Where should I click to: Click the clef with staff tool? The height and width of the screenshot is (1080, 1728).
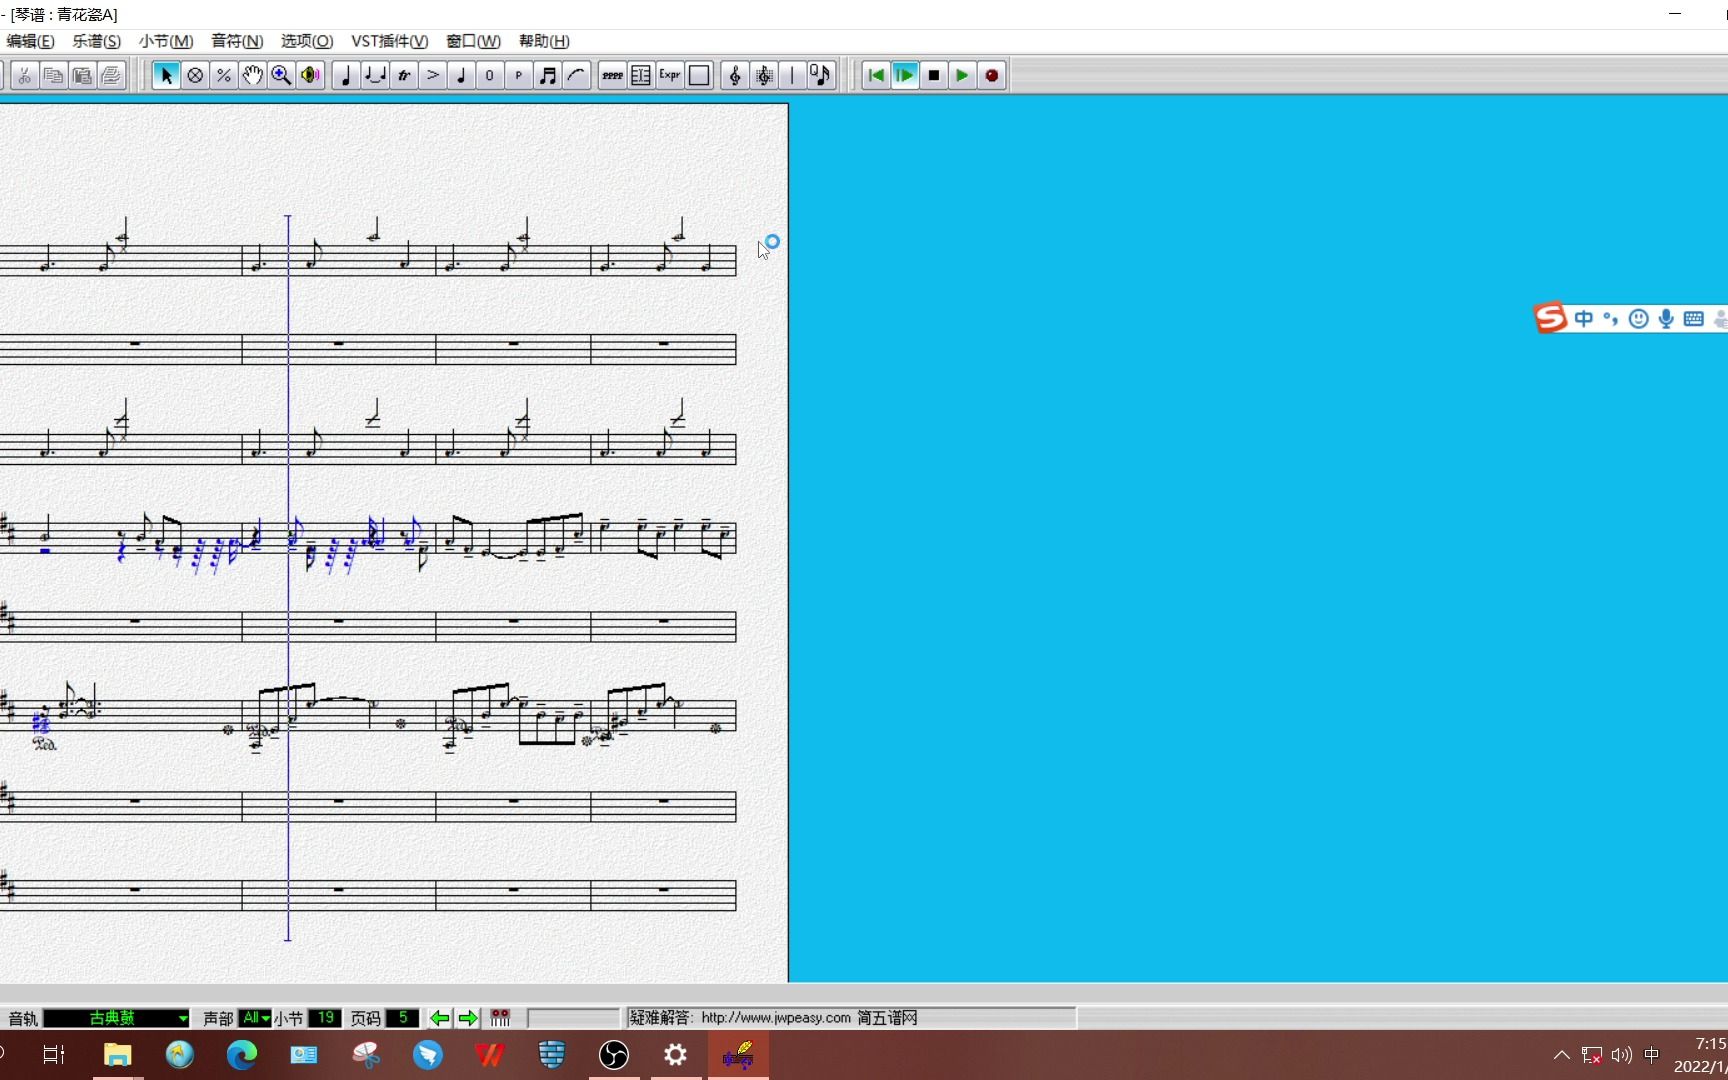pos(764,75)
